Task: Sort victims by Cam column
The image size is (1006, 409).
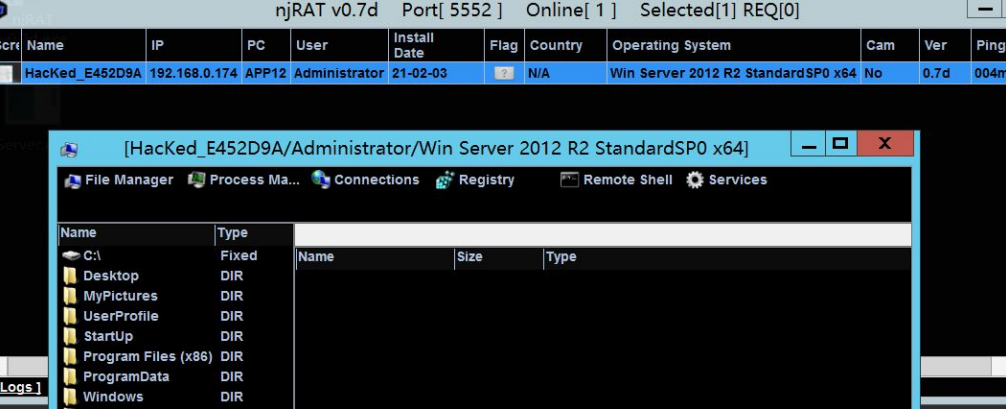Action: [x=889, y=46]
